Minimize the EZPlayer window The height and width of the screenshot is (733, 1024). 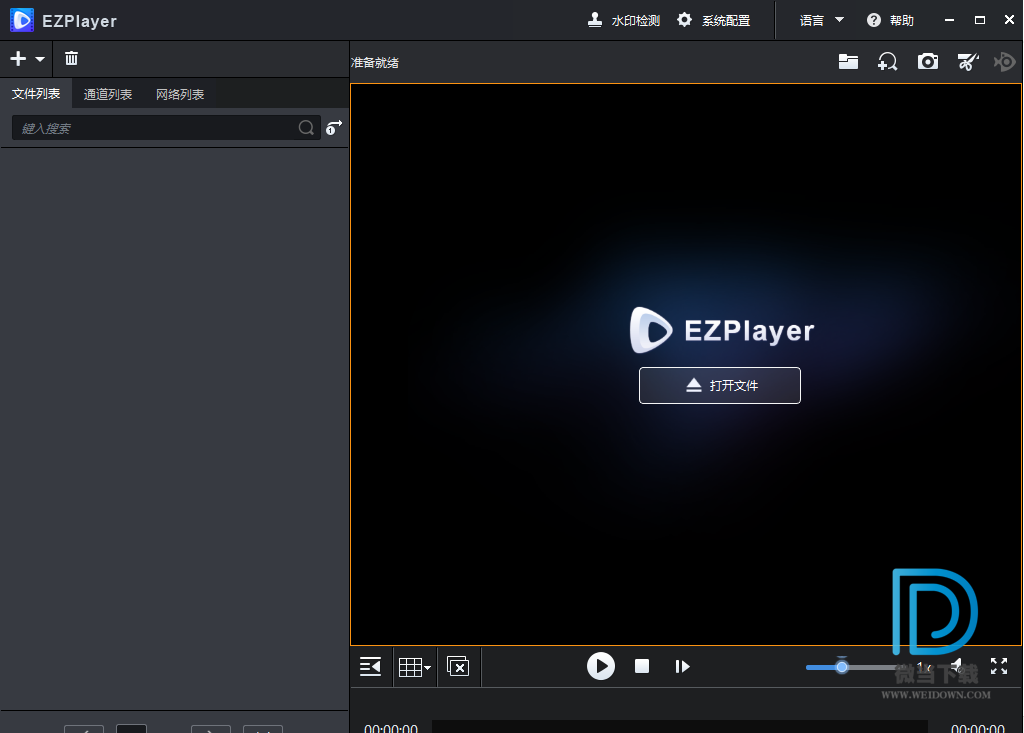[950, 21]
